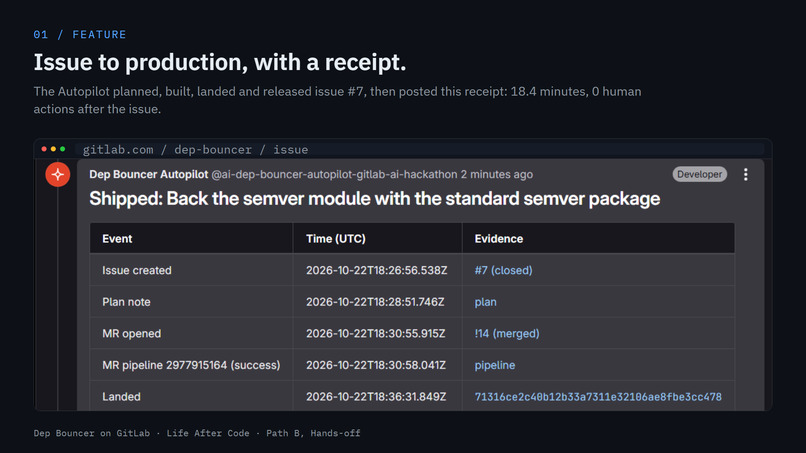Image resolution: width=806 pixels, height=453 pixels.
Task: Open the plan evidence link
Action: (x=485, y=302)
